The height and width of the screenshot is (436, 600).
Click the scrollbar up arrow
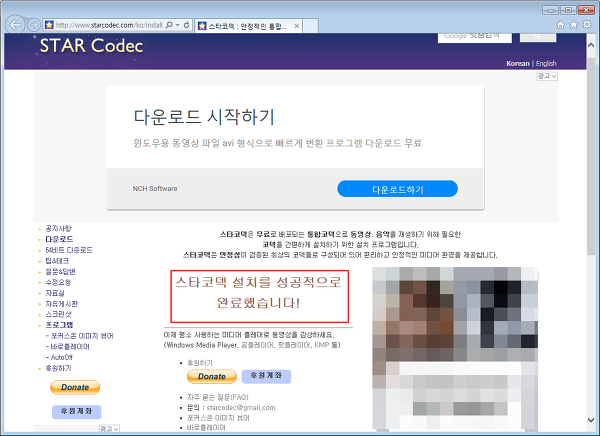click(x=591, y=45)
